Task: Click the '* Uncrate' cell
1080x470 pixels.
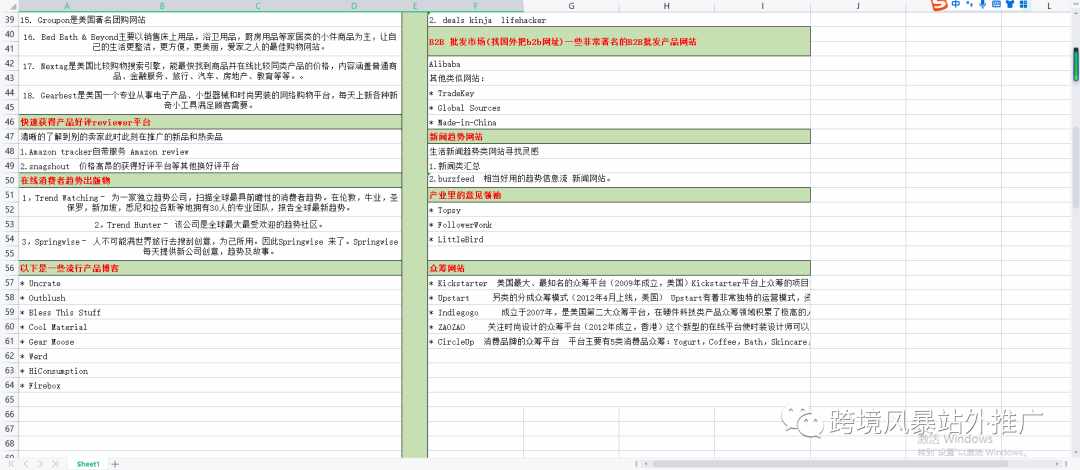Action: coord(210,283)
